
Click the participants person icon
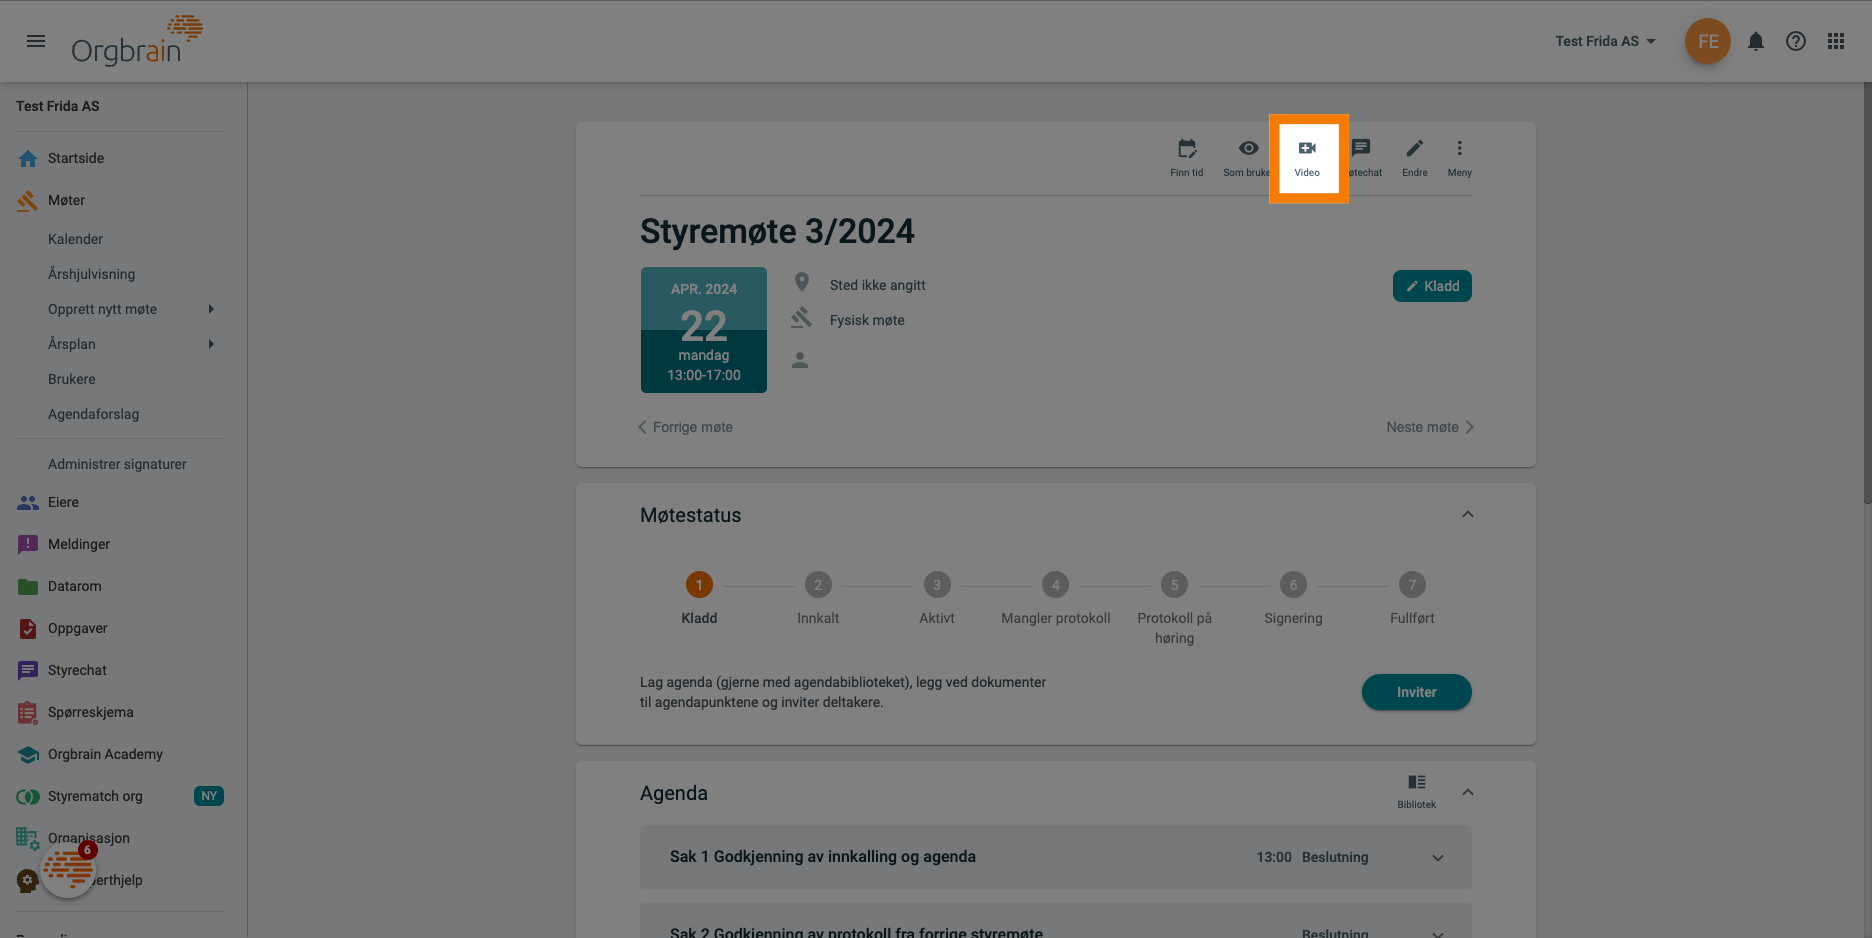pyautogui.click(x=800, y=360)
